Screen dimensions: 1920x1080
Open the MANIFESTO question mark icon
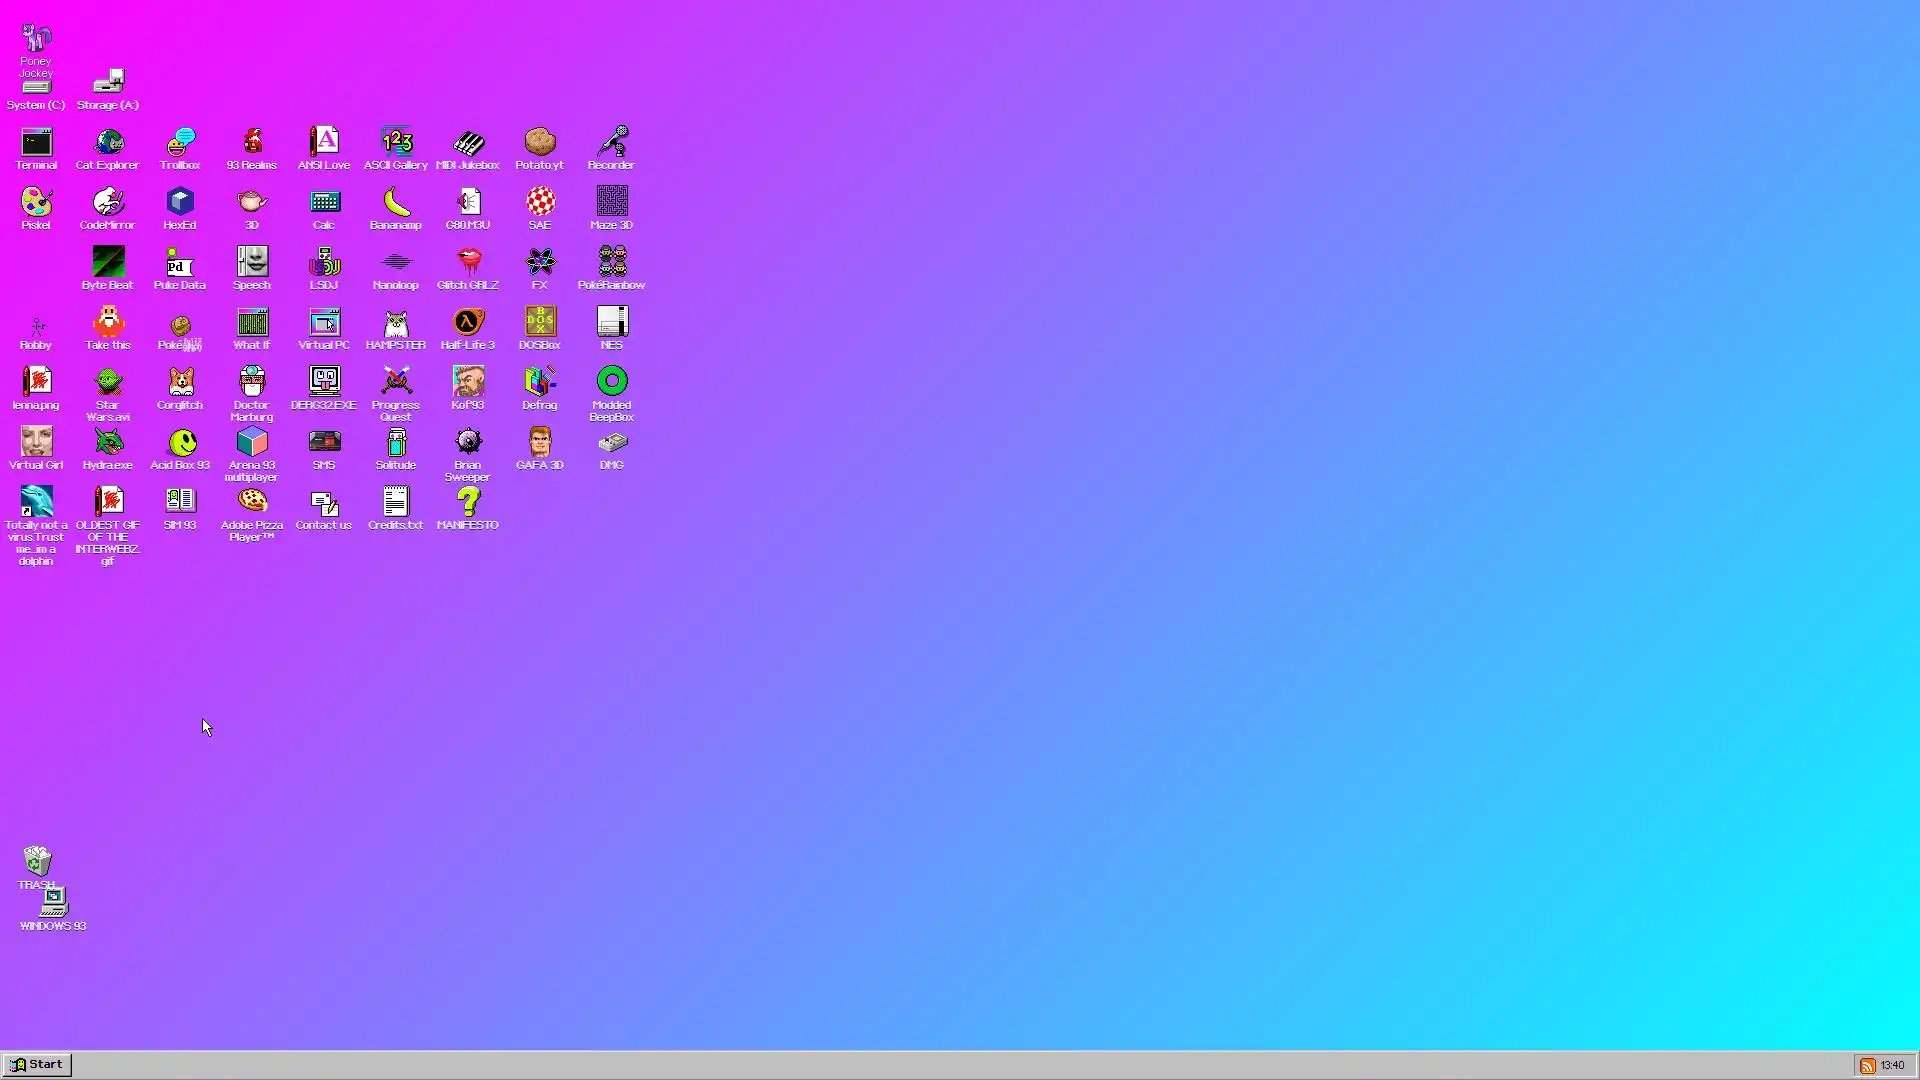[468, 503]
